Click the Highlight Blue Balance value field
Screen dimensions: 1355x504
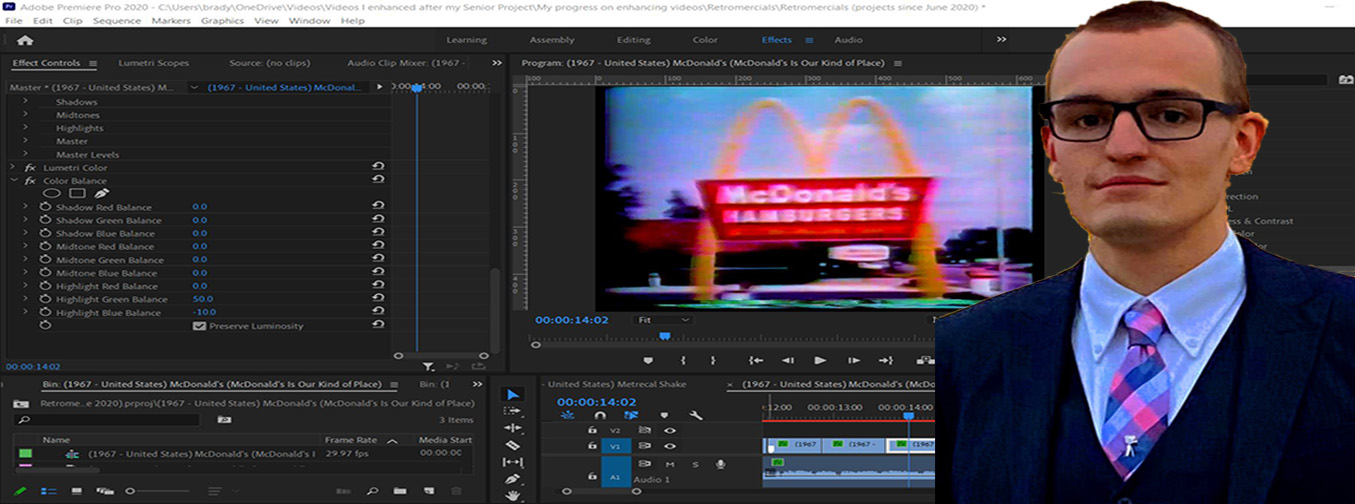tap(205, 313)
